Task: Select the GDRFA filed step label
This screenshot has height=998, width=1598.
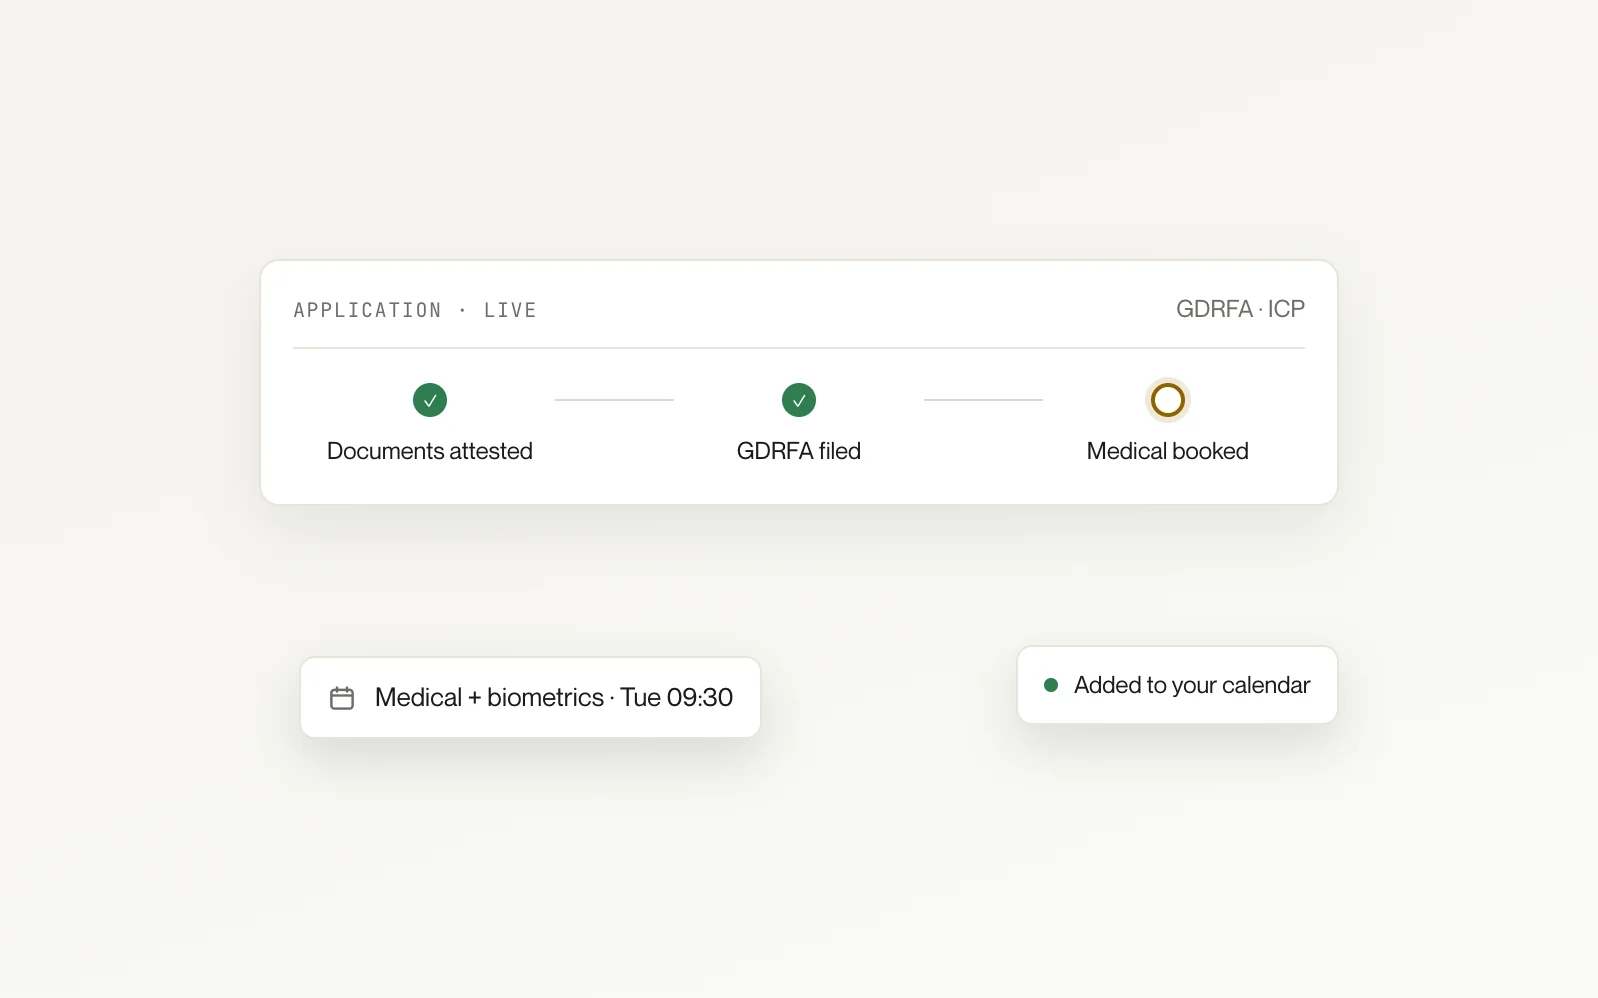Action: pyautogui.click(x=799, y=451)
